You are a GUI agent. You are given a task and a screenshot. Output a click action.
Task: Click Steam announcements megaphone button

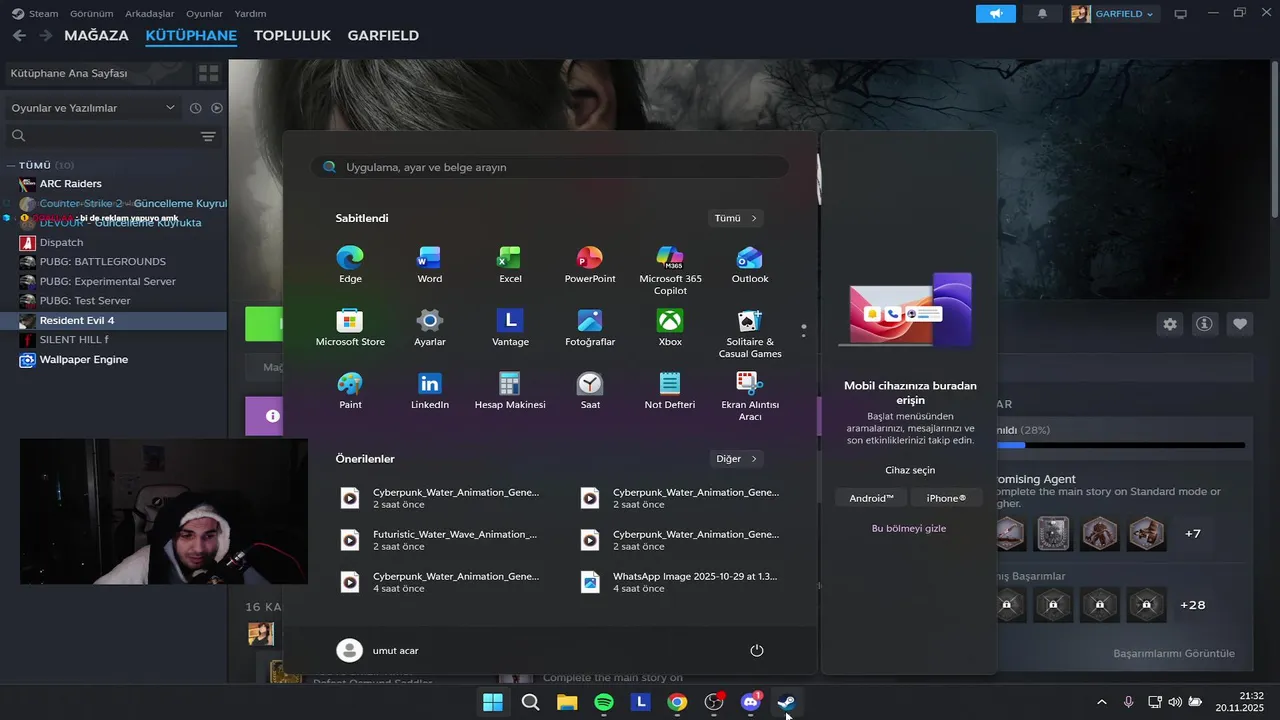[x=996, y=14]
